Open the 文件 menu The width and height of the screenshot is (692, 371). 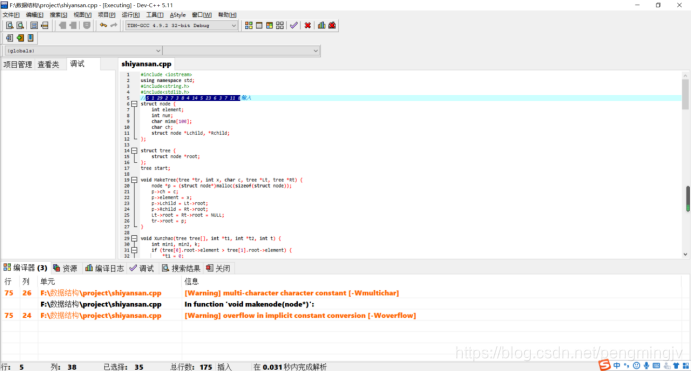click(11, 15)
